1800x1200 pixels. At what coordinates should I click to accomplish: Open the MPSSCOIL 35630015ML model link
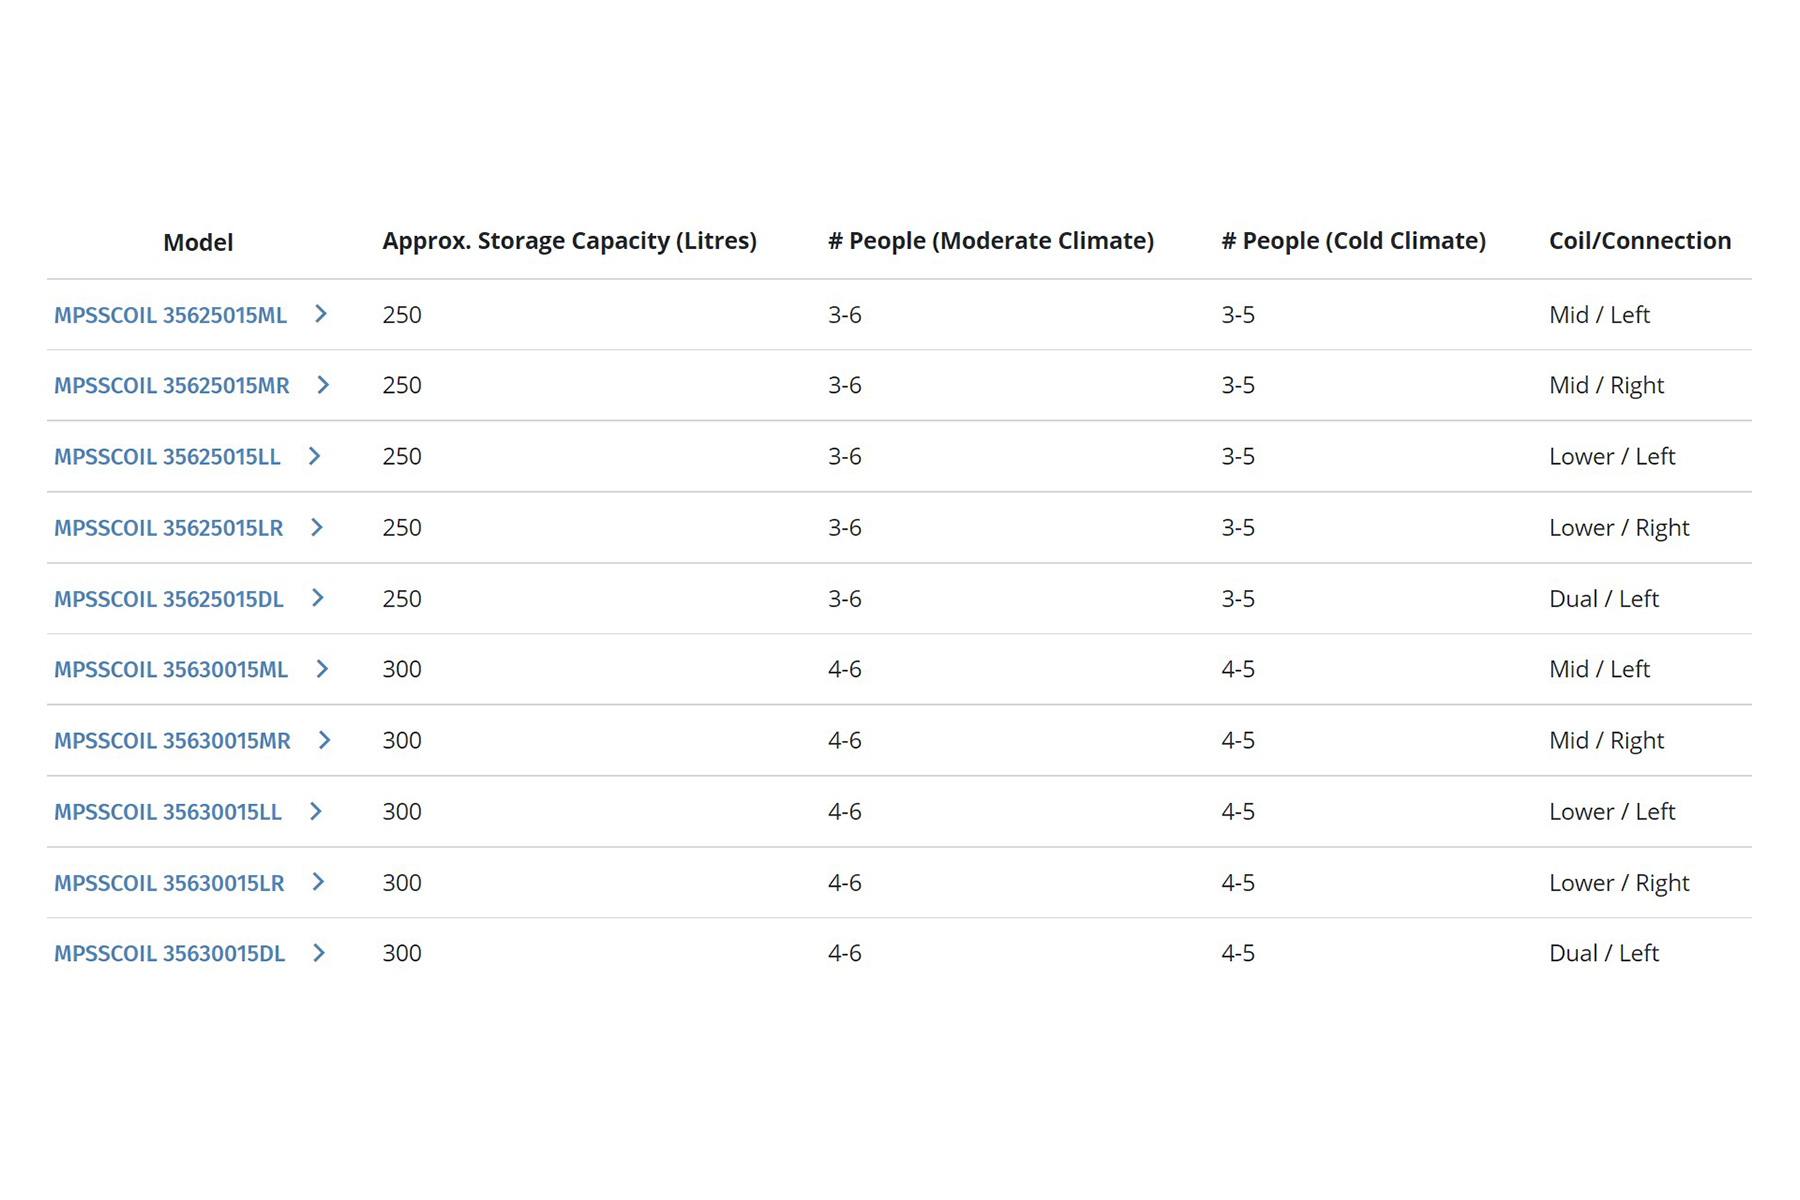pyautogui.click(x=171, y=670)
